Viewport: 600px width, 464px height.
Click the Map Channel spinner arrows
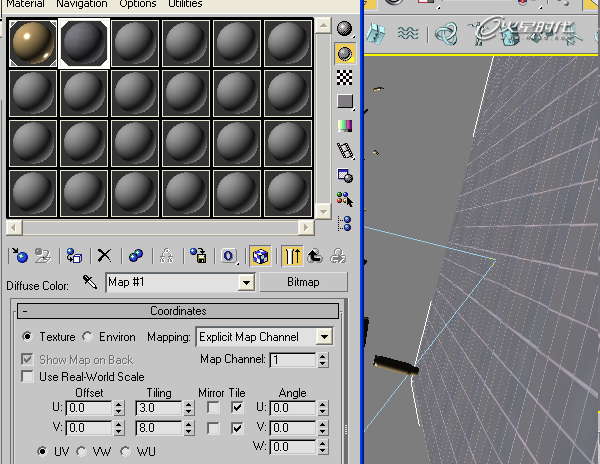click(x=323, y=360)
